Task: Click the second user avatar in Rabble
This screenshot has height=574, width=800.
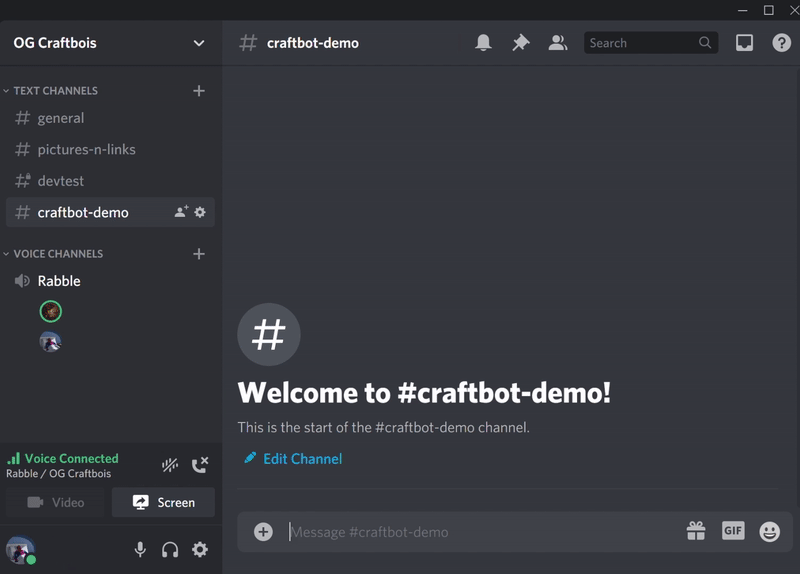Action: pyautogui.click(x=51, y=342)
